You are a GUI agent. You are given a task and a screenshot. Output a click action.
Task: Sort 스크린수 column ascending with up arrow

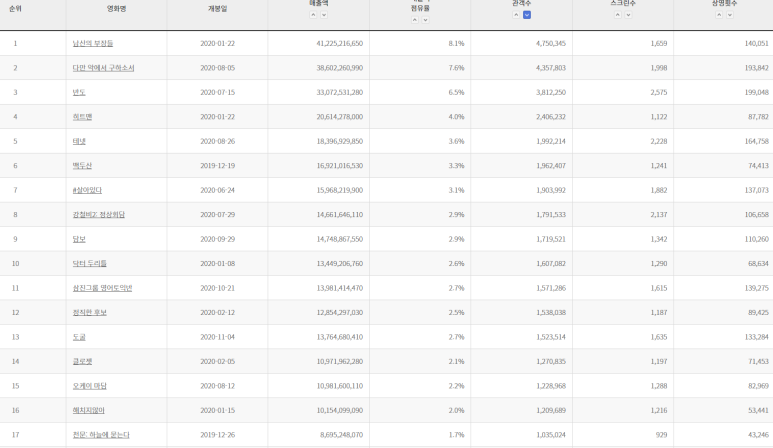(618, 15)
